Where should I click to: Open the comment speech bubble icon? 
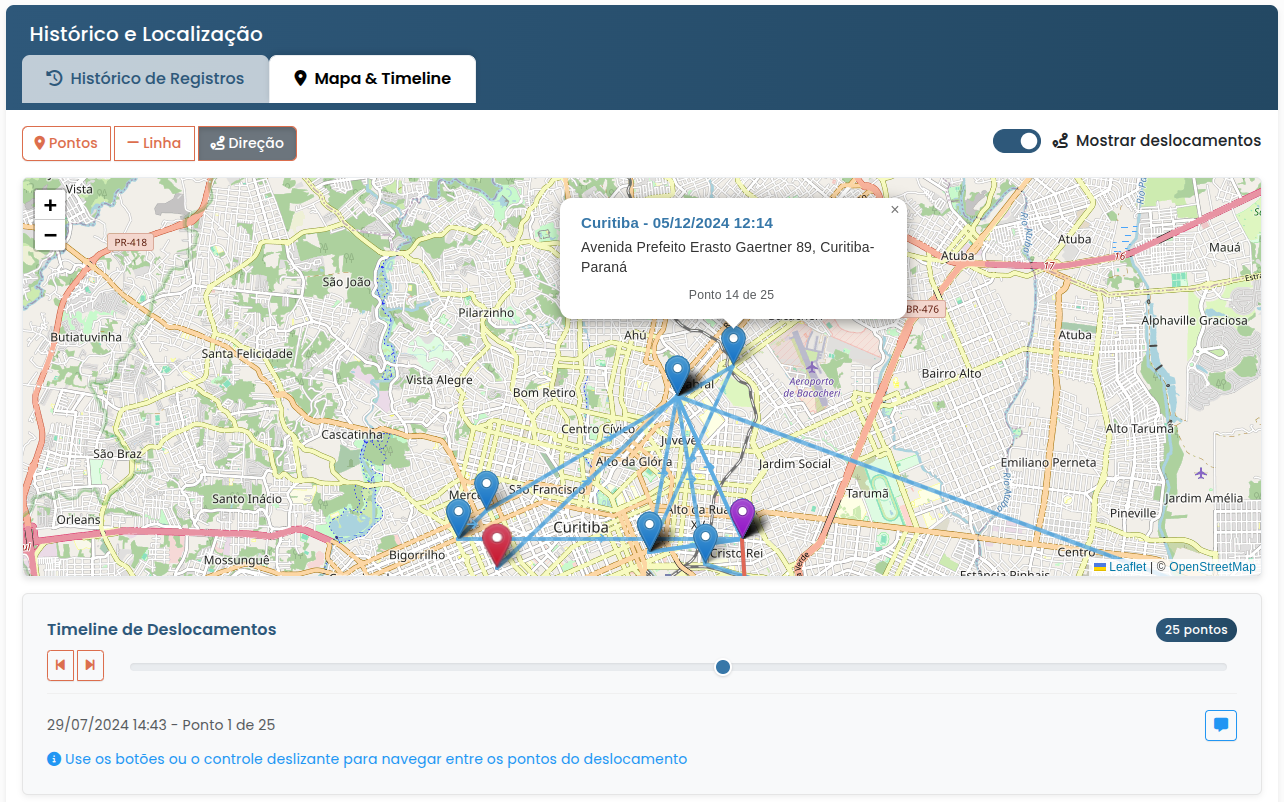1220,725
